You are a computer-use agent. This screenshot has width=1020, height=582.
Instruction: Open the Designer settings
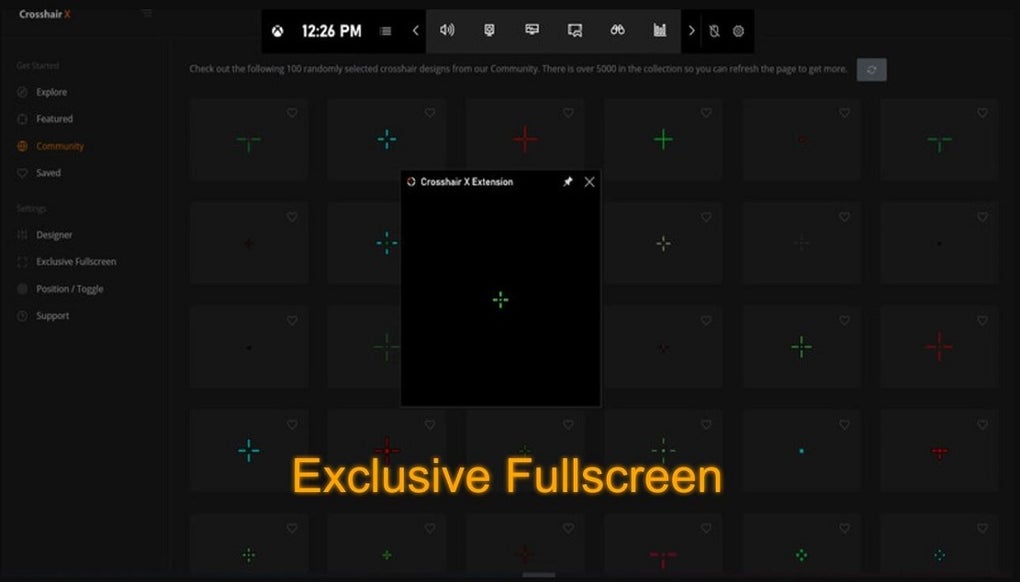54,235
